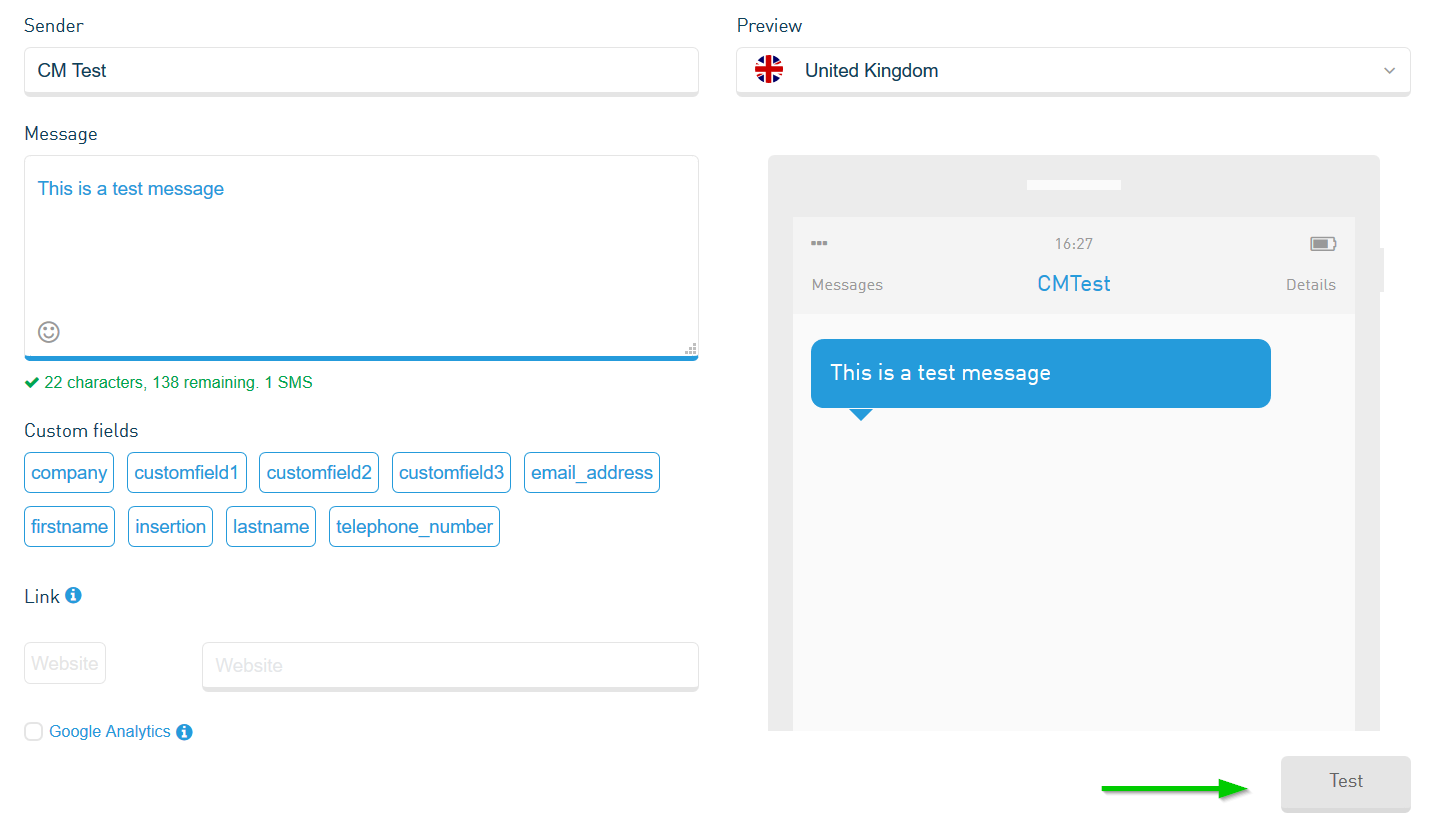1433x822 pixels.
Task: Click the Preview label
Action: 770,26
